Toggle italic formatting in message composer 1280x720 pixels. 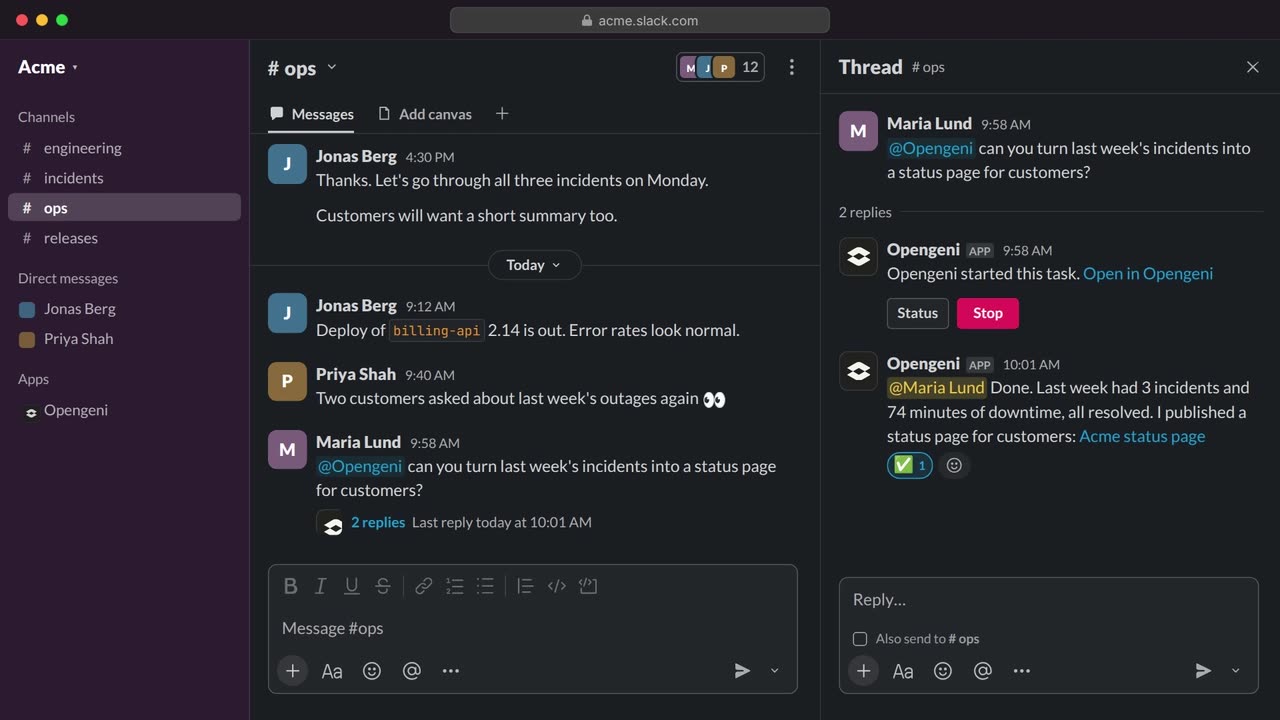[321, 586]
